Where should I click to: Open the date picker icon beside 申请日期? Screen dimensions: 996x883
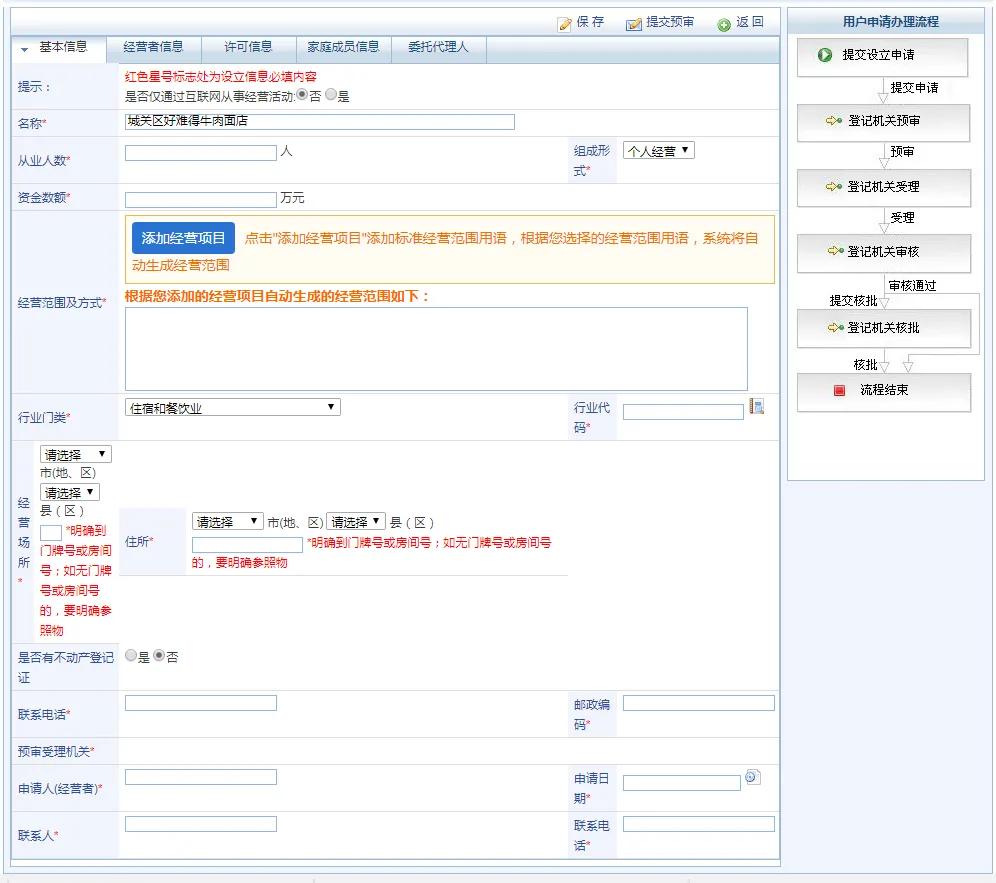753,777
